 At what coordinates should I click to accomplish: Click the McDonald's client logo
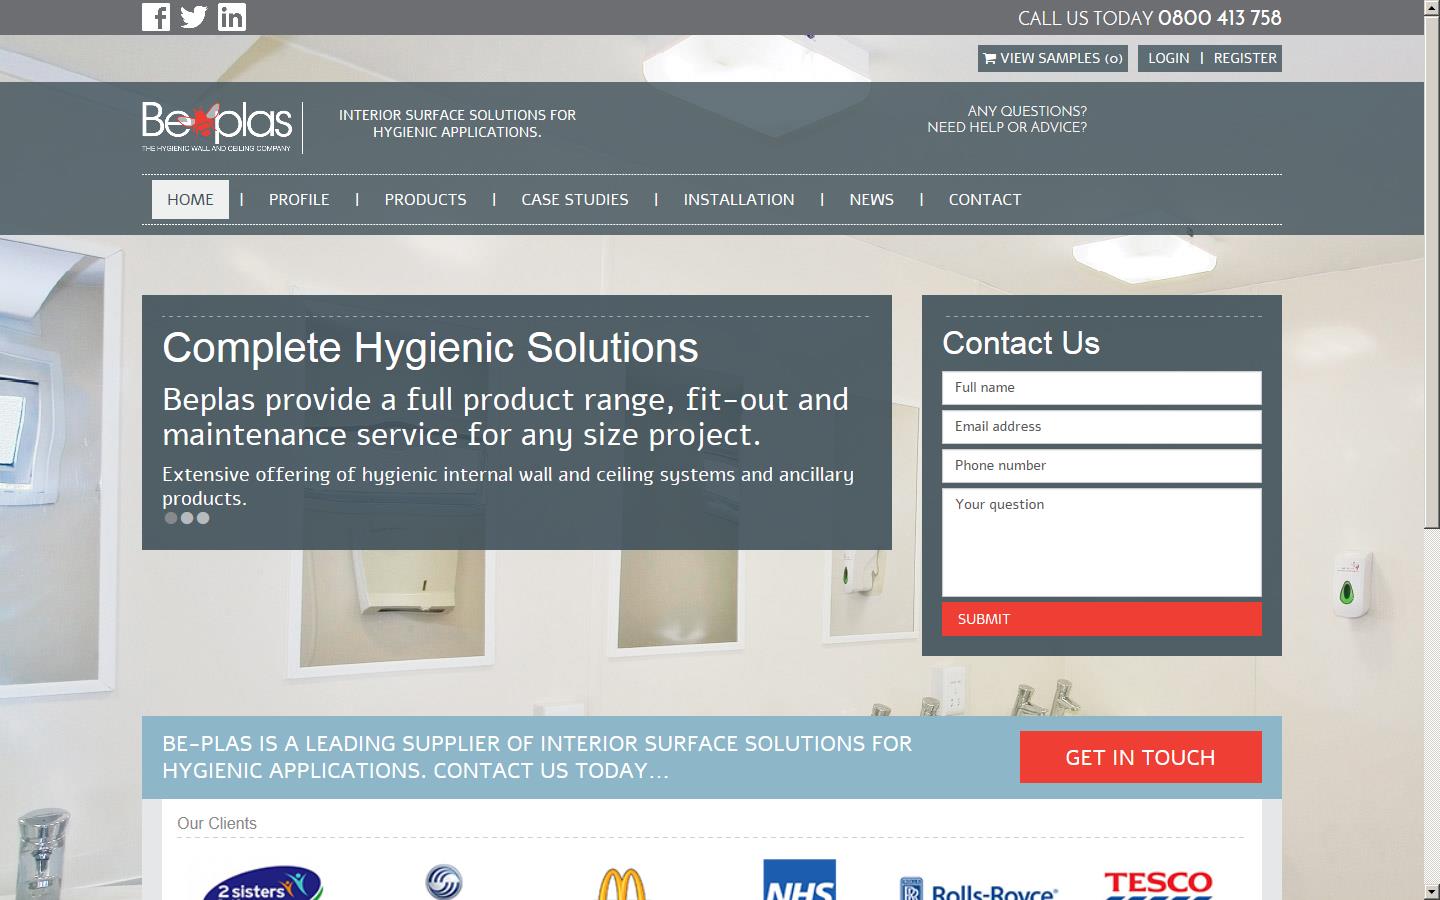coord(621,883)
